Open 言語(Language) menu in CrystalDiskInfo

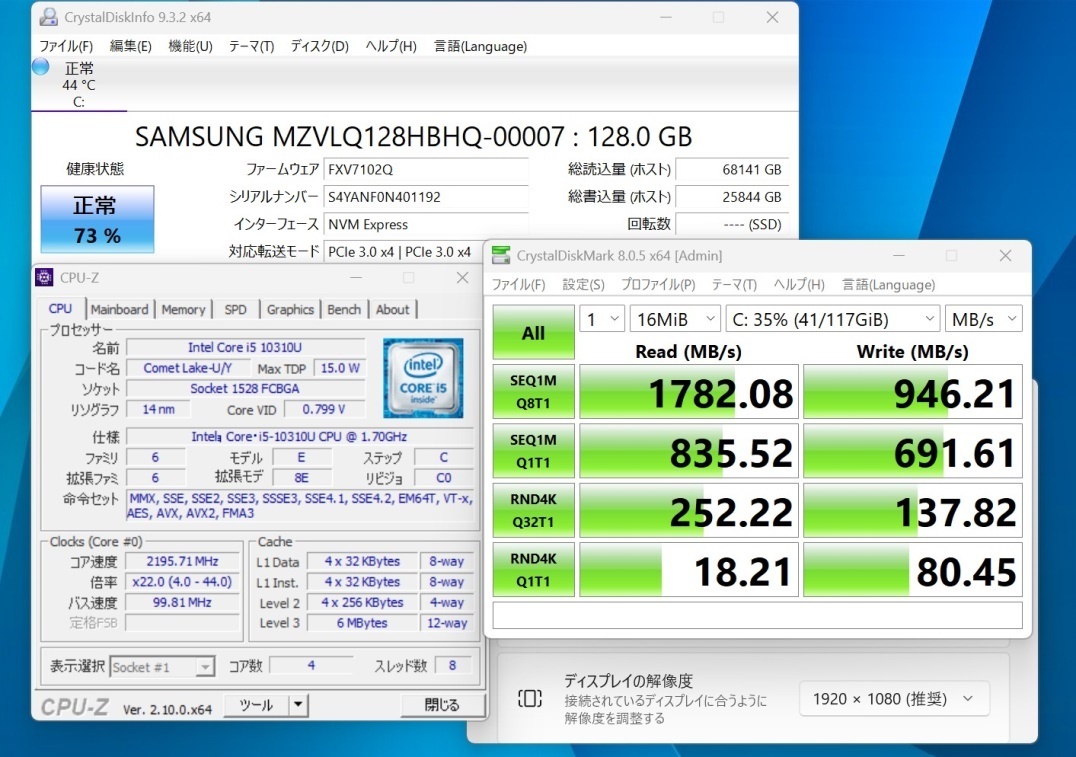pos(480,46)
